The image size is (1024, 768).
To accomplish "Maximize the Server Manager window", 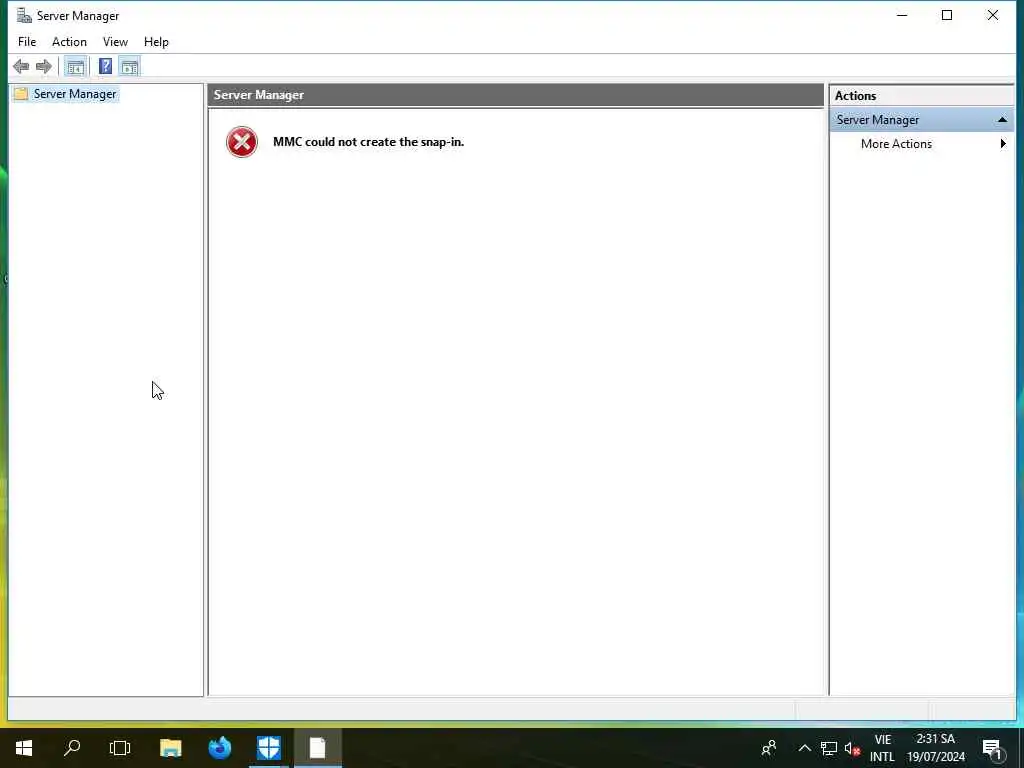I will pos(947,15).
